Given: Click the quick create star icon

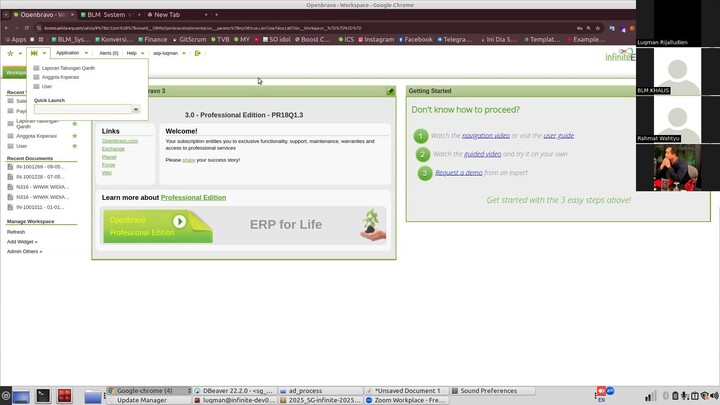Looking at the screenshot, I should tap(10, 53).
